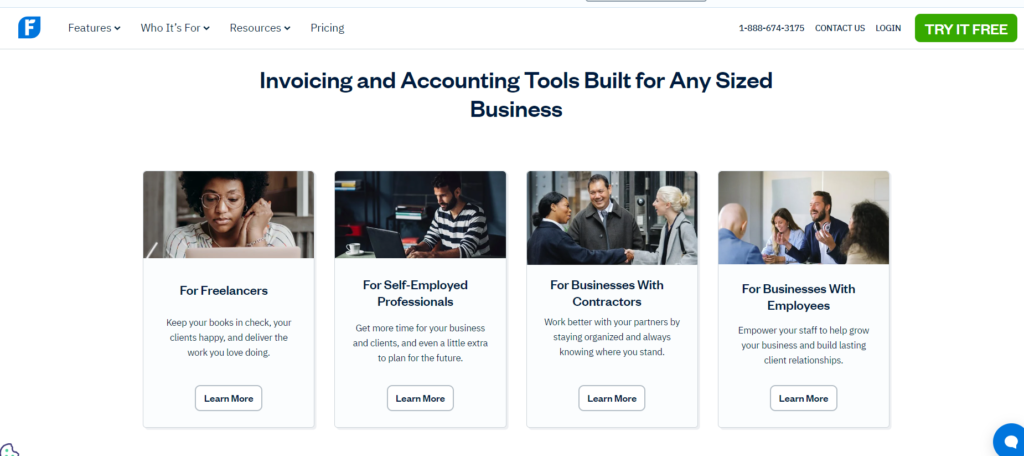Click Learn More for Businesses With Employees
Screen dimensions: 1024x456
coord(803,398)
